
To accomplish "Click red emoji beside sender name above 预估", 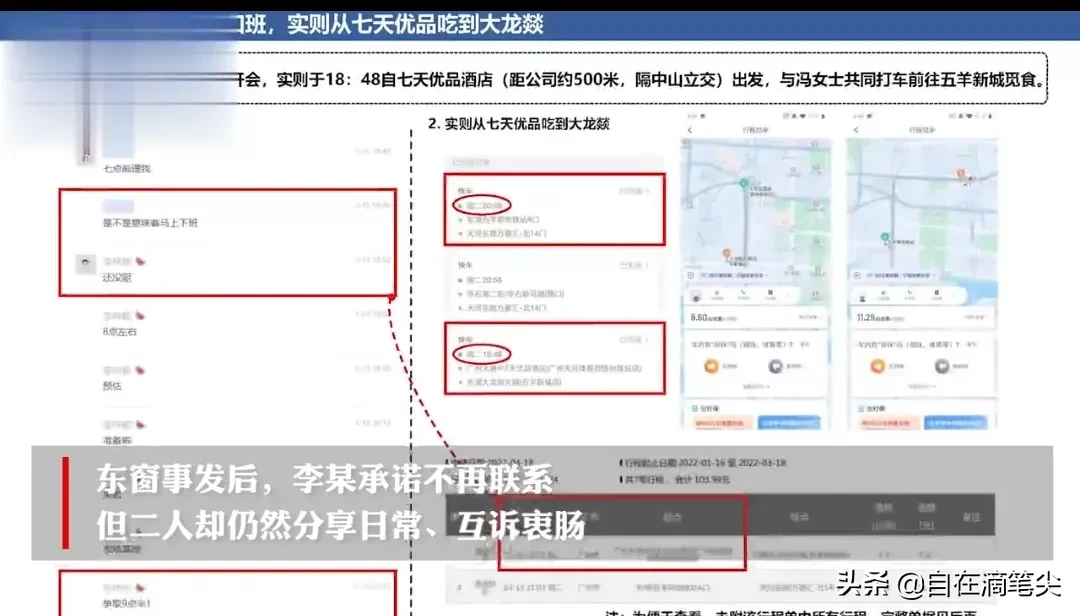I will point(141,370).
